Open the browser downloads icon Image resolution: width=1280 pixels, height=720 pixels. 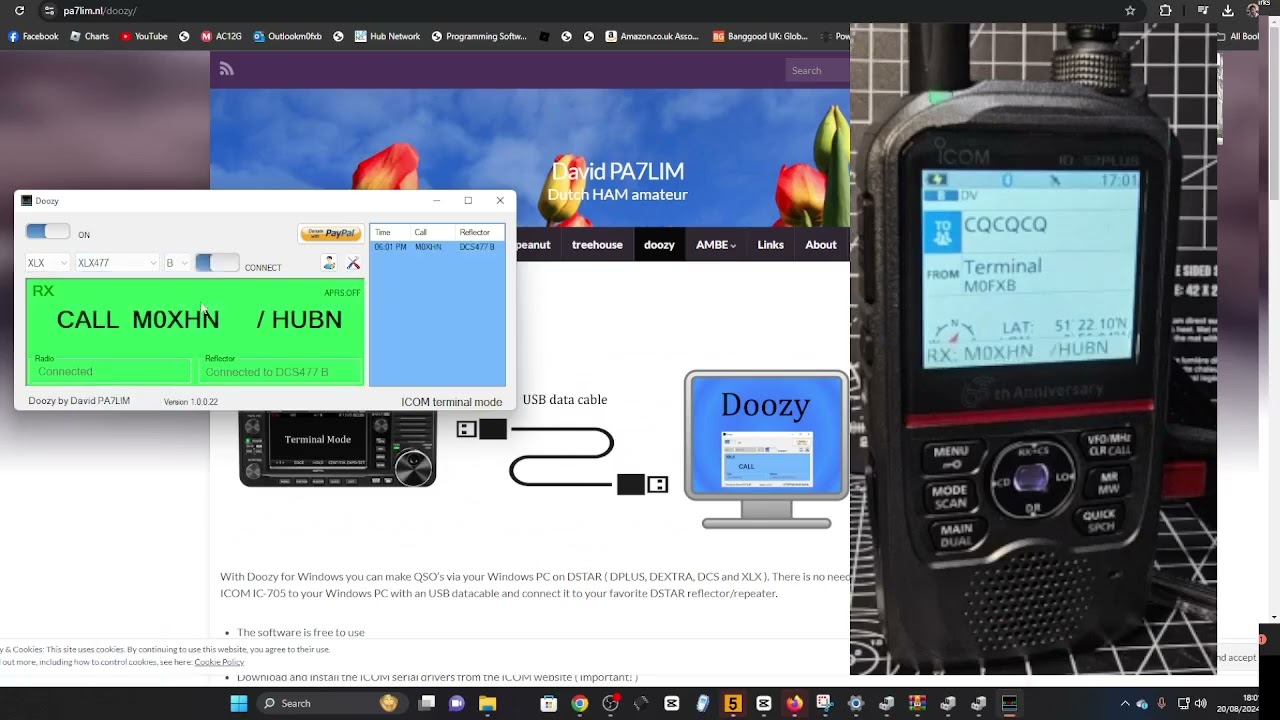[1228, 10]
